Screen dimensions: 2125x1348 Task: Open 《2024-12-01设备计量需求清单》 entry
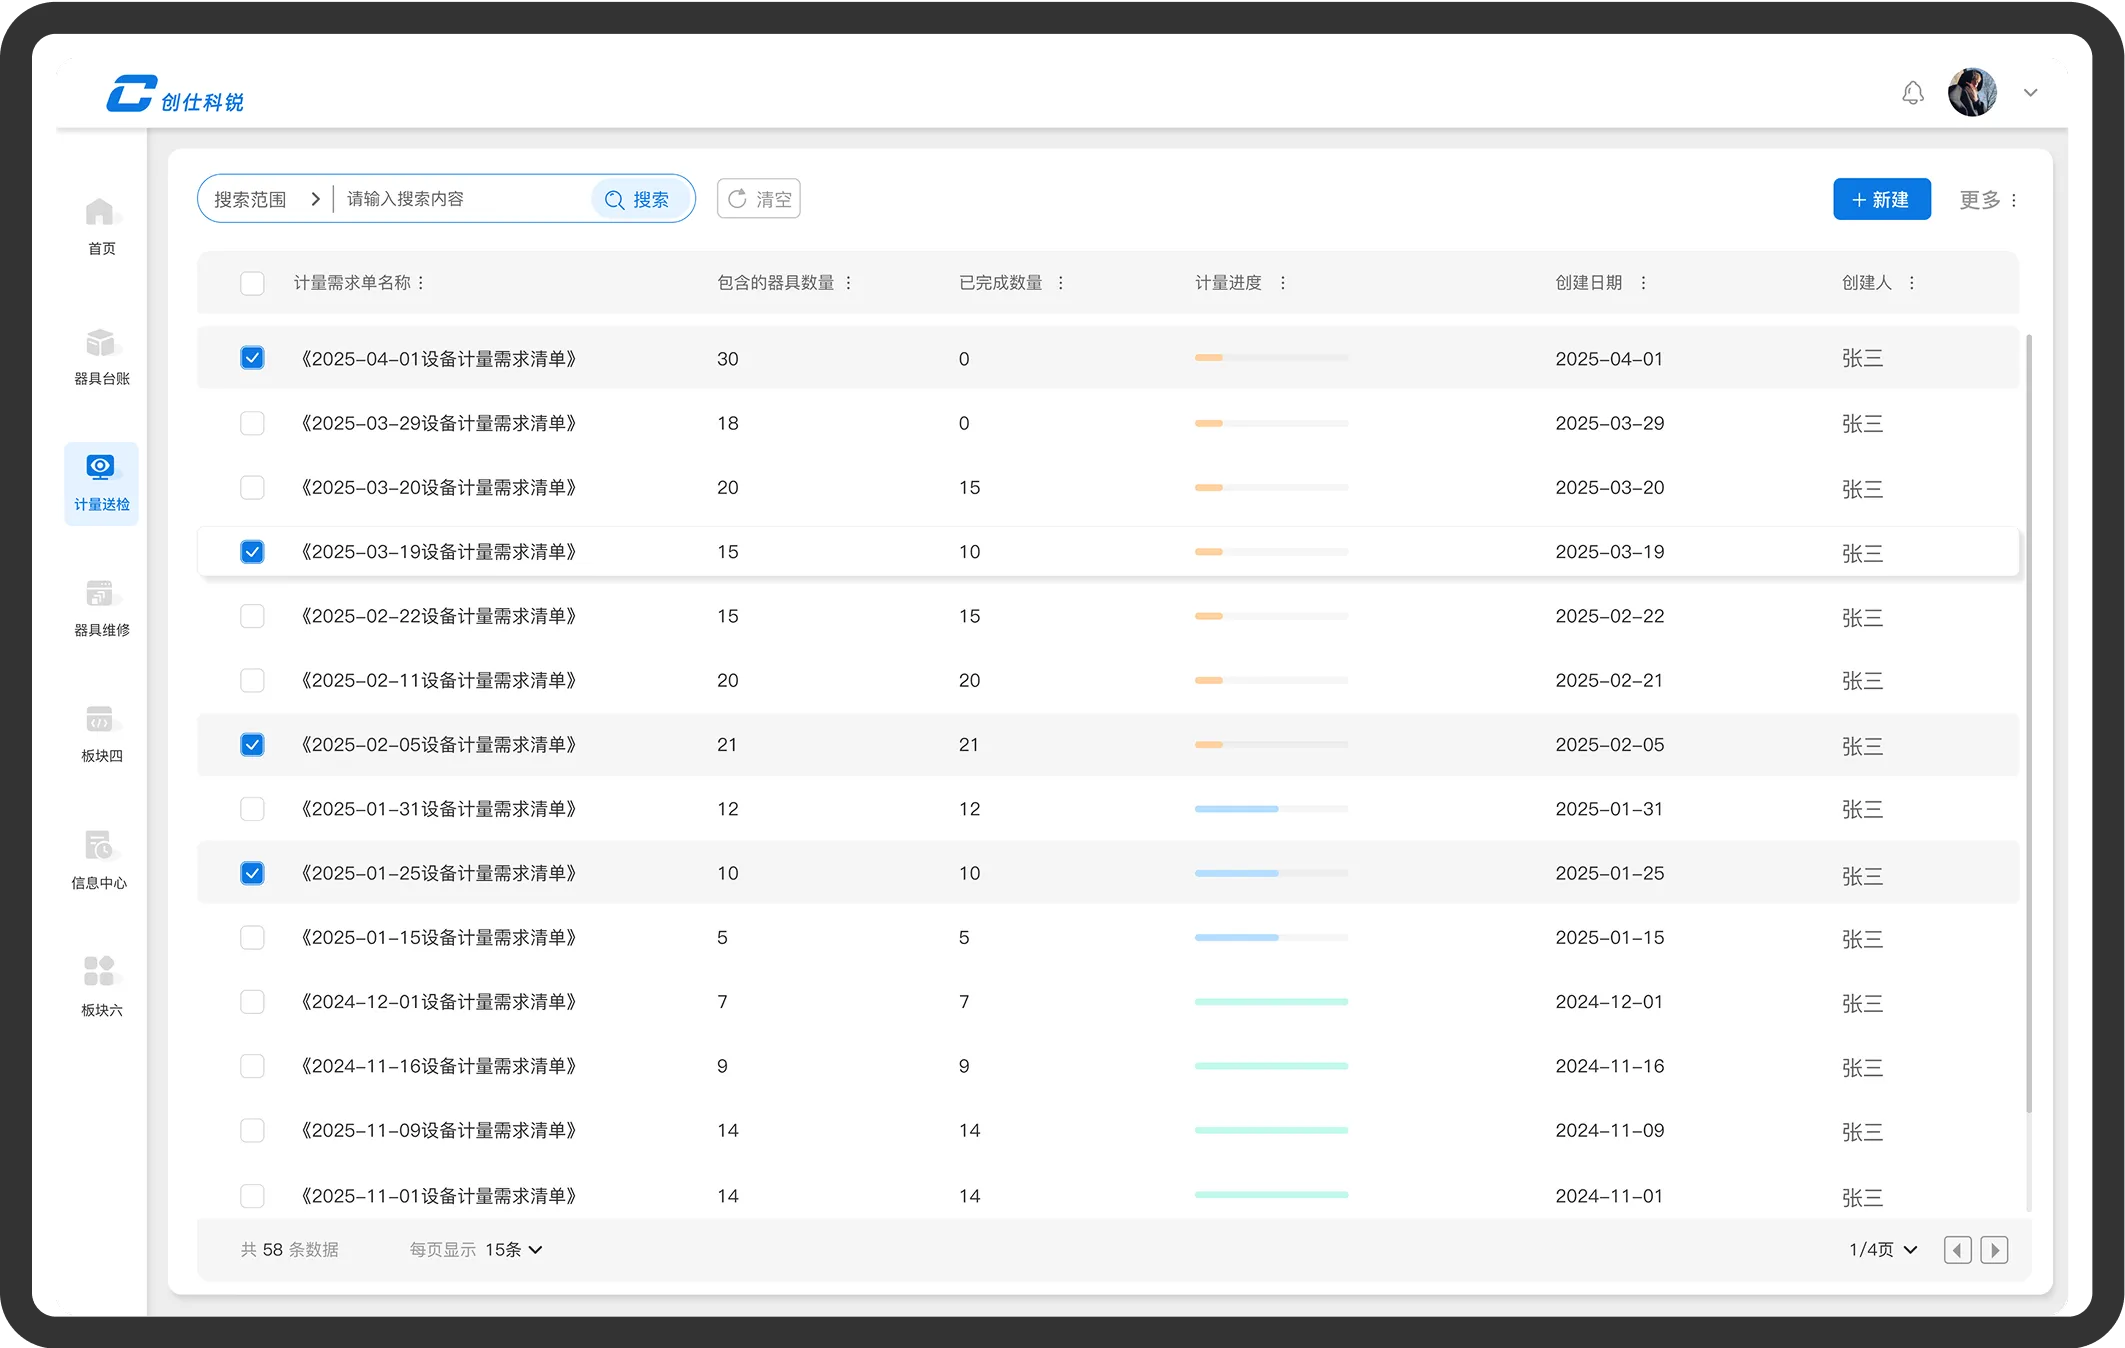[438, 1002]
